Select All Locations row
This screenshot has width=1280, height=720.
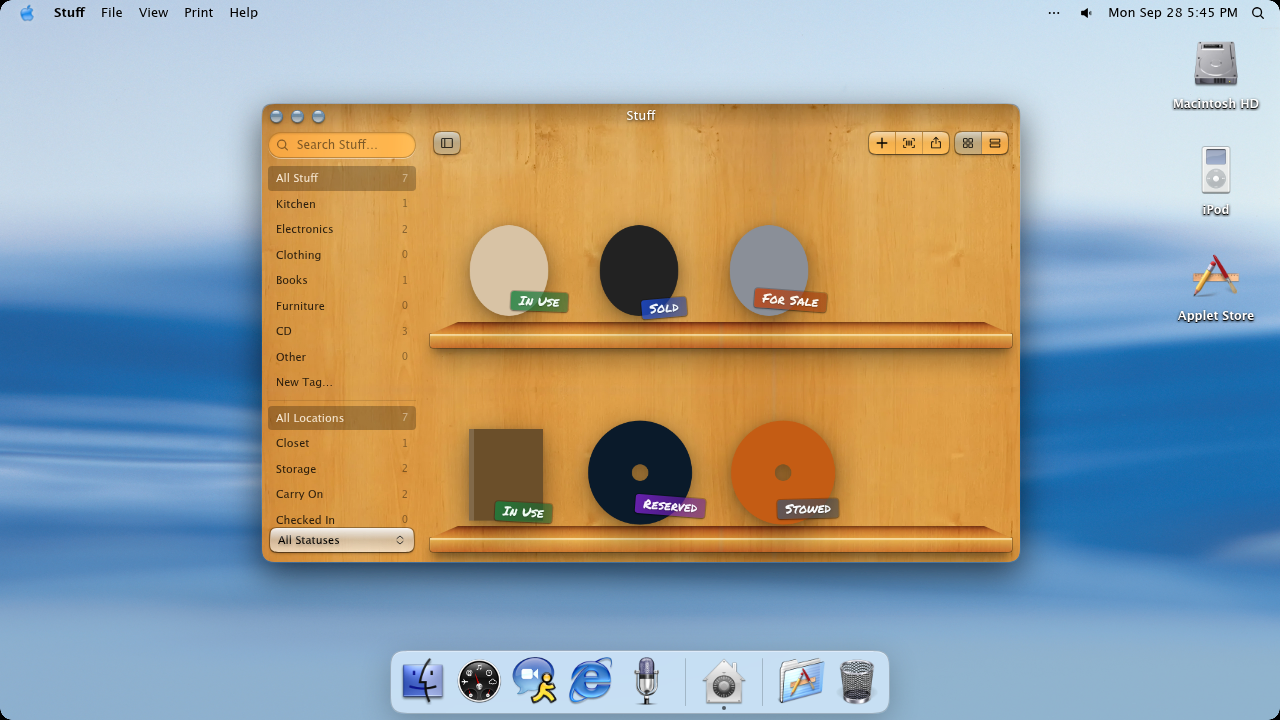coord(342,418)
